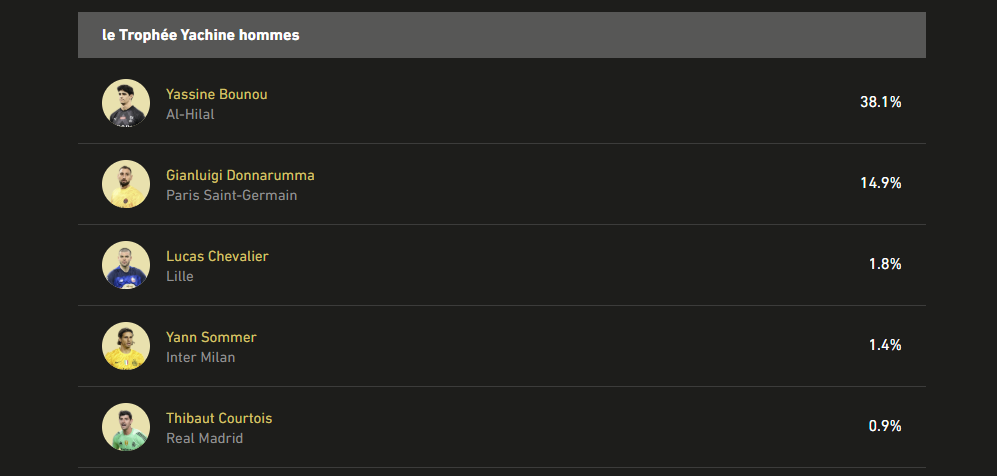Click the Lille club label
Image resolution: width=997 pixels, height=476 pixels.
click(180, 276)
